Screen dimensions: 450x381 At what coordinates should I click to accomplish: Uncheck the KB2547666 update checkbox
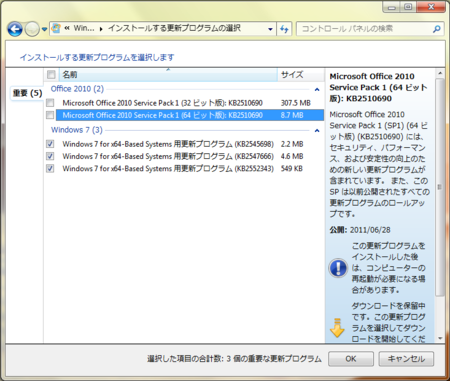click(x=50, y=156)
